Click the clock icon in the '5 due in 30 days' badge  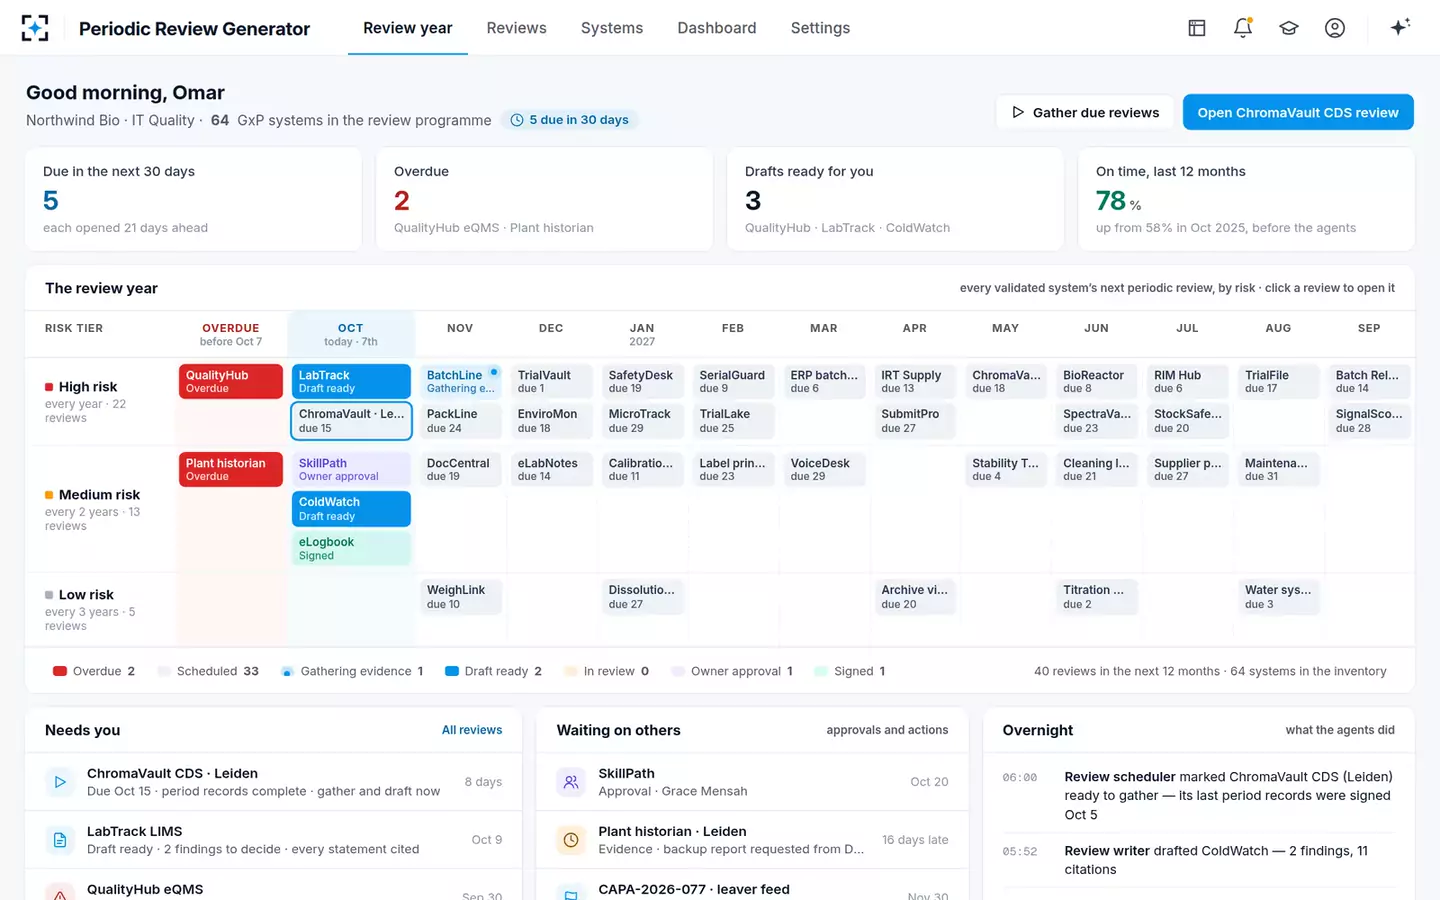point(517,120)
